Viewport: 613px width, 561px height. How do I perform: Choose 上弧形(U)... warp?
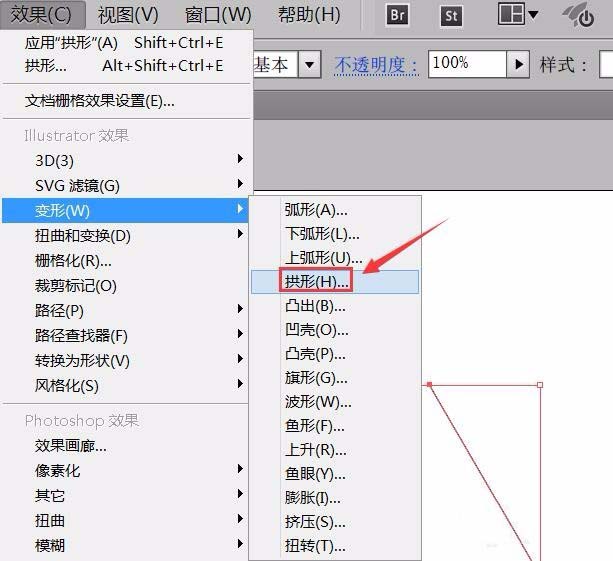click(x=335, y=258)
